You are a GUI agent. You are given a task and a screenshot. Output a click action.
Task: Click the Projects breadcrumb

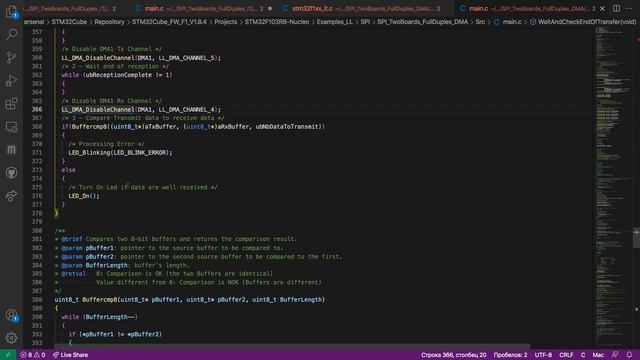226,22
